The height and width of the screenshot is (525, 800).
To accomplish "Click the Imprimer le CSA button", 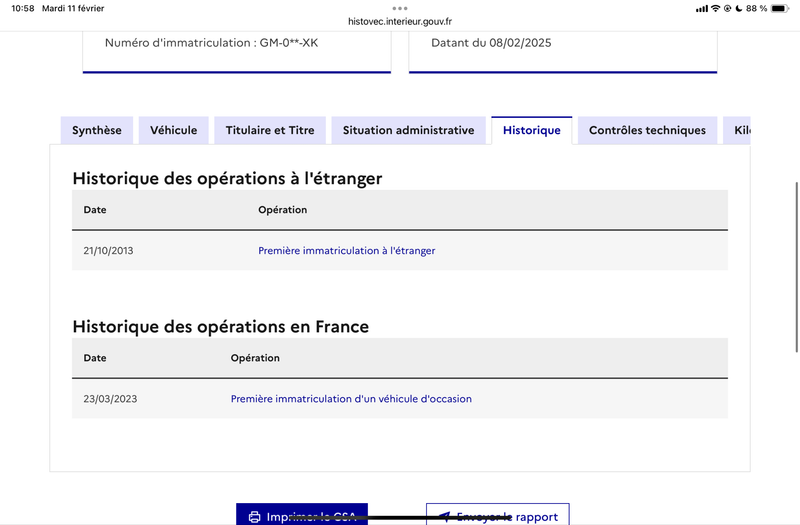I will tap(302, 514).
